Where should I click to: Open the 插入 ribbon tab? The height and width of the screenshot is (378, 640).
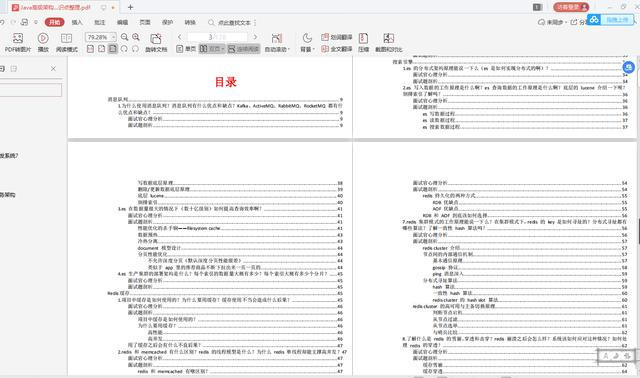[77, 22]
